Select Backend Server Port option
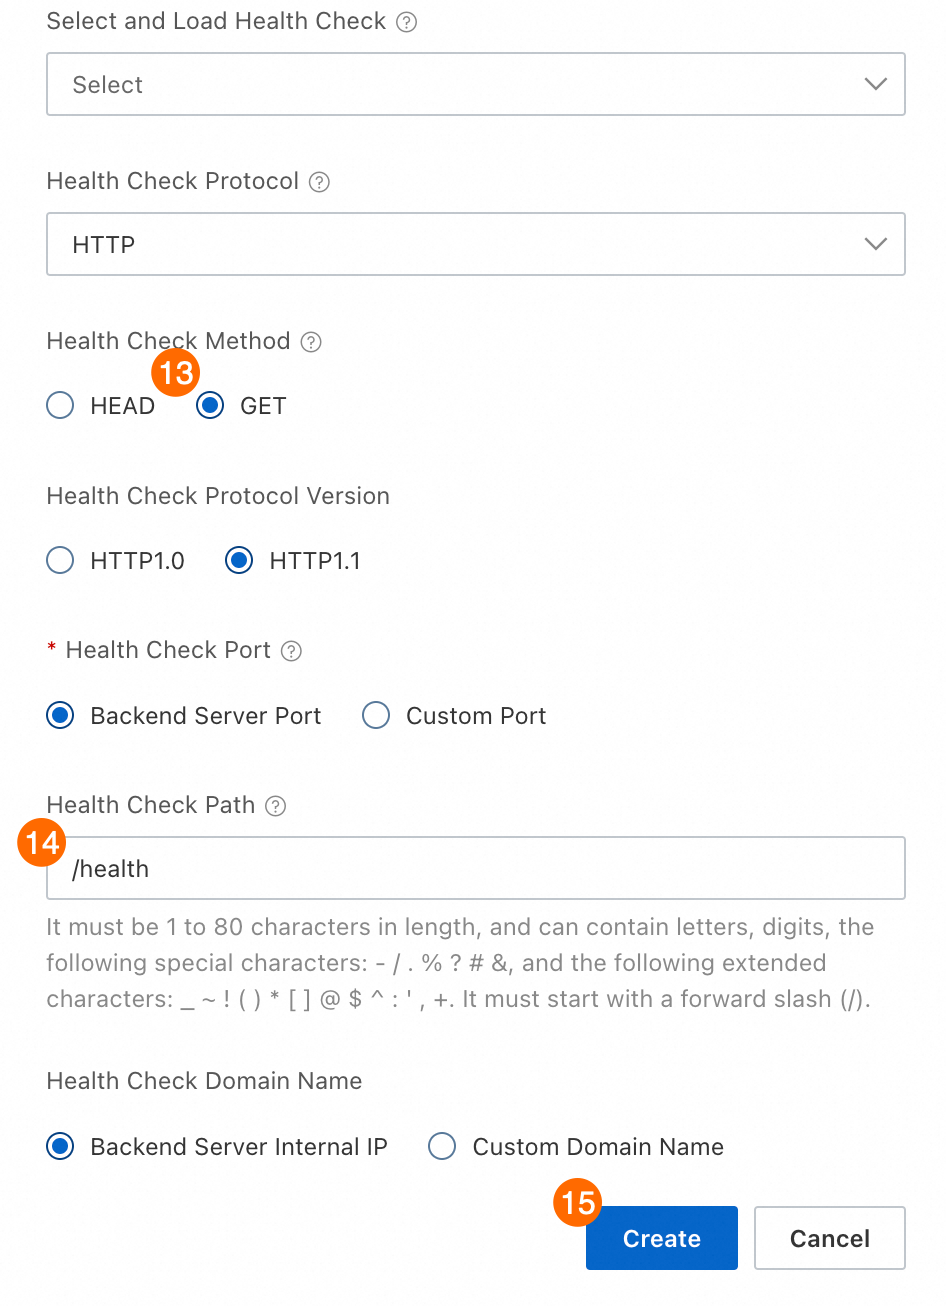Viewport: 946px width, 1306px height. pos(61,716)
